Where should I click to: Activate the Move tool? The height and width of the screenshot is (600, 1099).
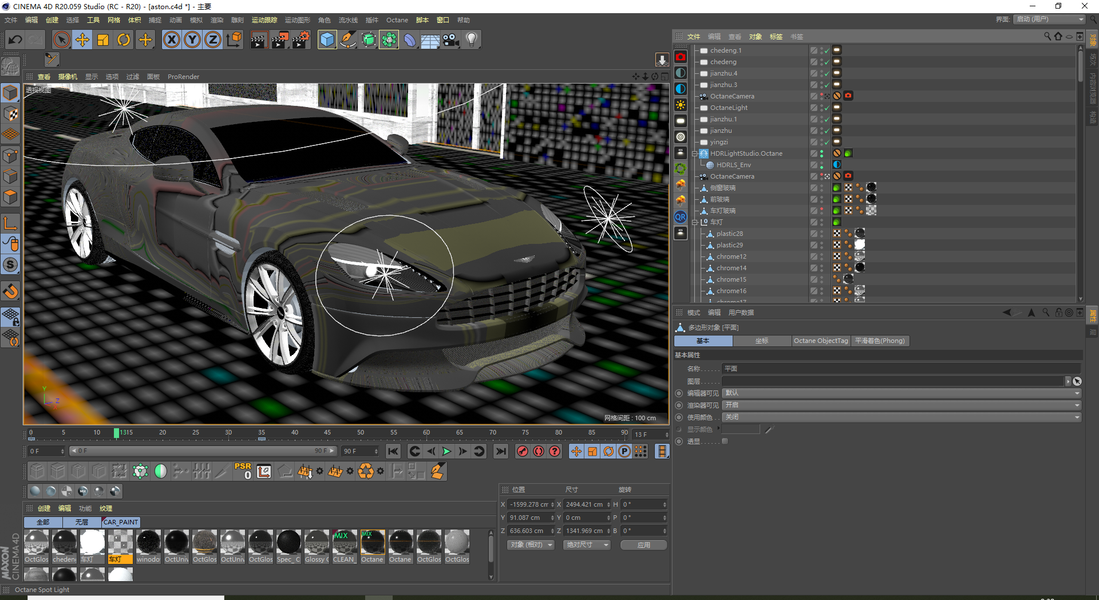(82, 40)
